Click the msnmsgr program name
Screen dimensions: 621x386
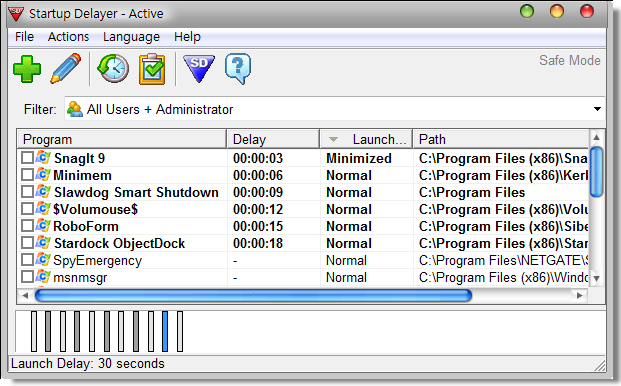click(x=80, y=278)
